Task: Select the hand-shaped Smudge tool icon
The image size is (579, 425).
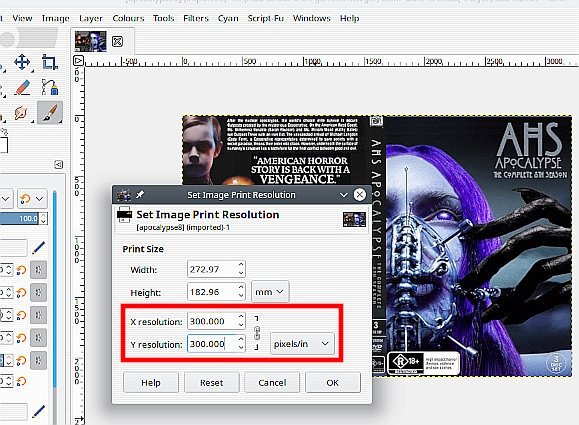Action: pyautogui.click(x=21, y=113)
